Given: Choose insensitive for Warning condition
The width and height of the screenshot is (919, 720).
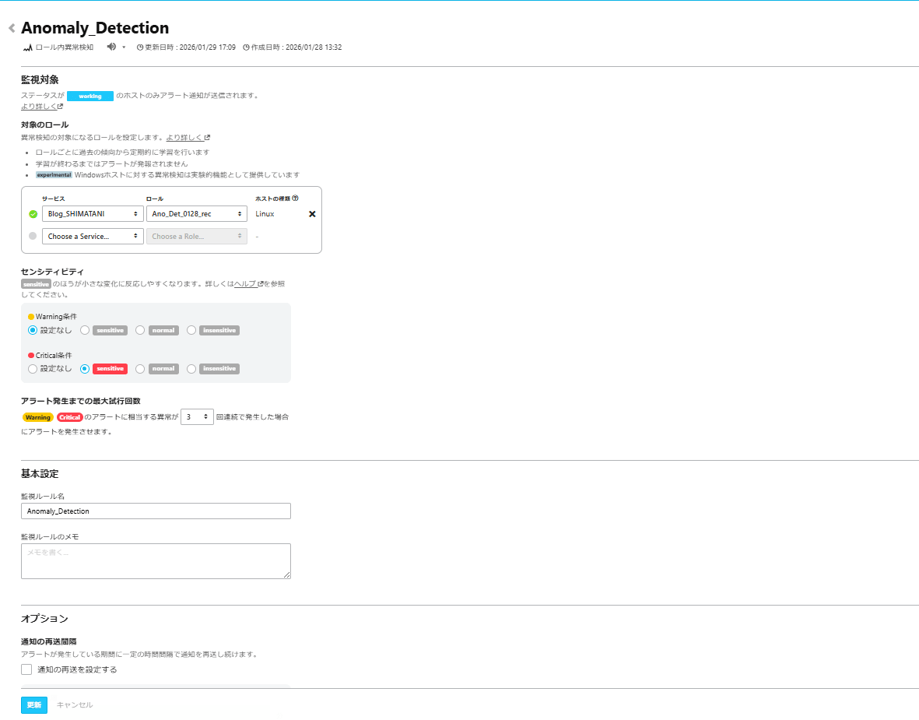Looking at the screenshot, I should (192, 330).
